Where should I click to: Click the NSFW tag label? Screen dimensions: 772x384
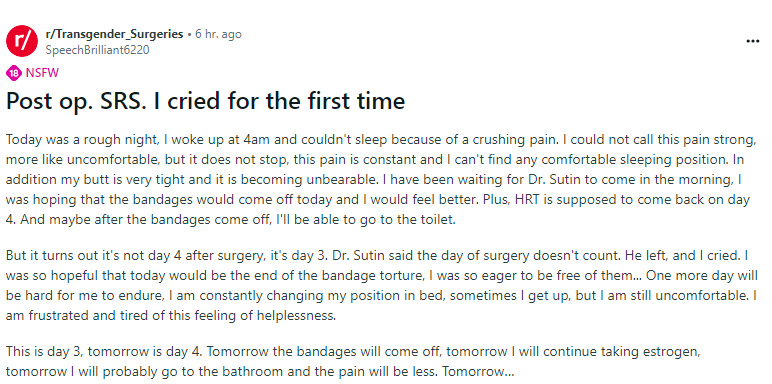42,73
